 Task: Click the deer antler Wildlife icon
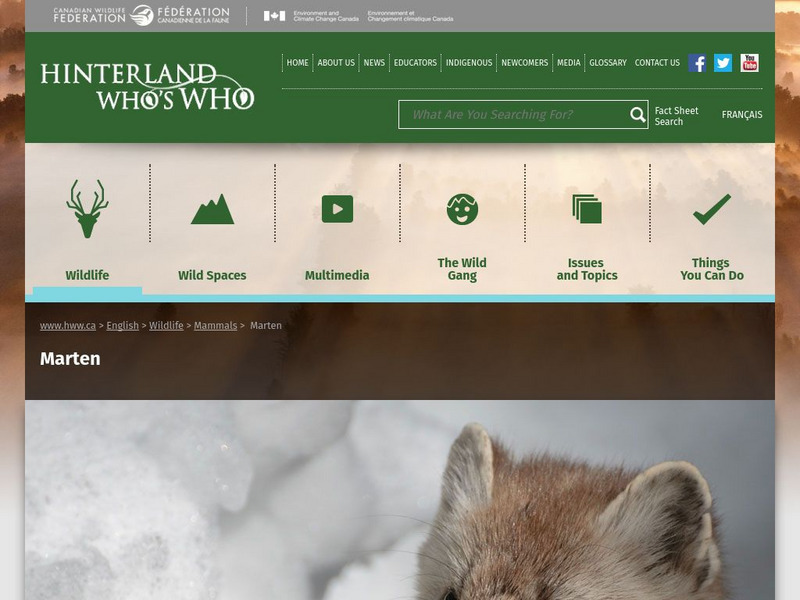coord(87,208)
